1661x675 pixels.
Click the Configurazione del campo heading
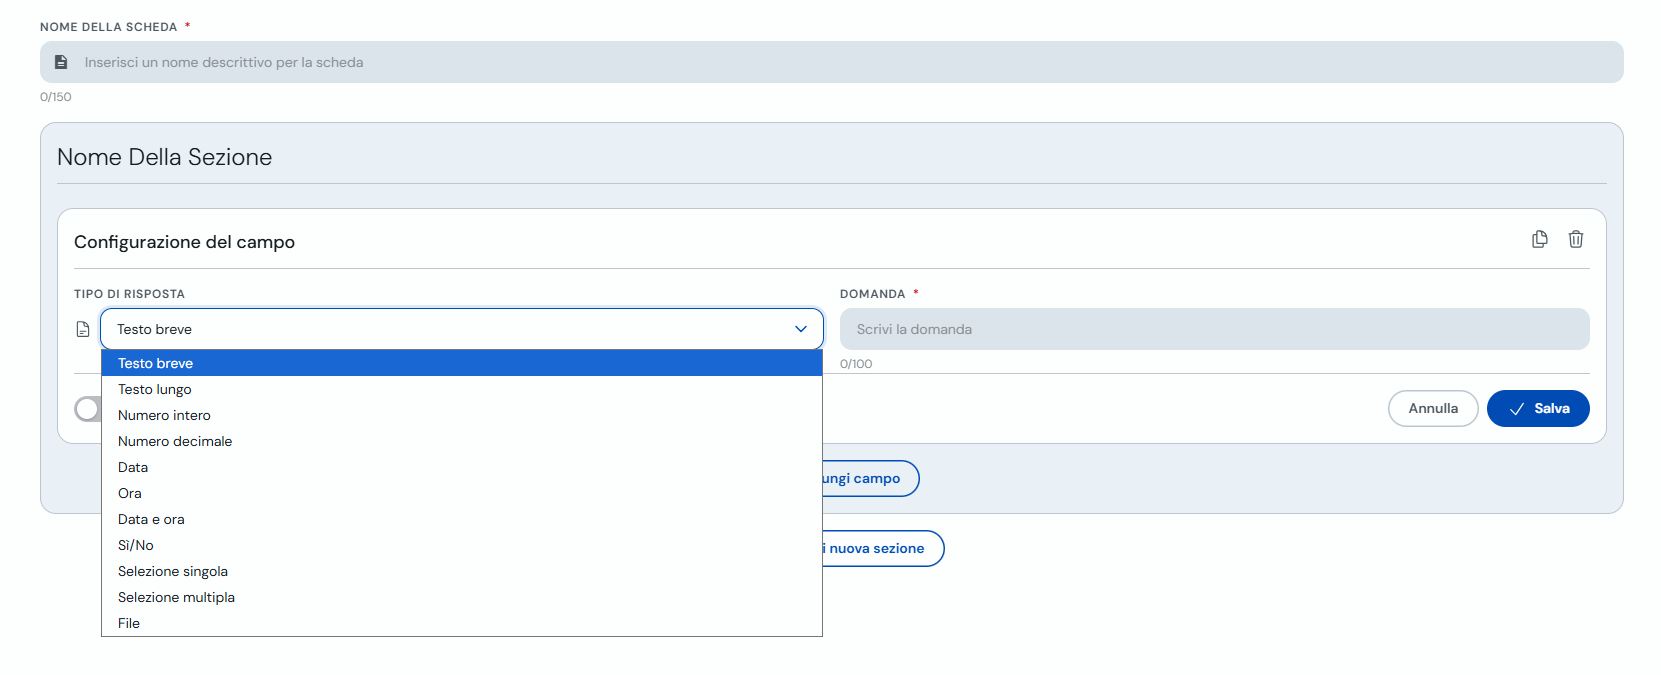[x=184, y=242]
